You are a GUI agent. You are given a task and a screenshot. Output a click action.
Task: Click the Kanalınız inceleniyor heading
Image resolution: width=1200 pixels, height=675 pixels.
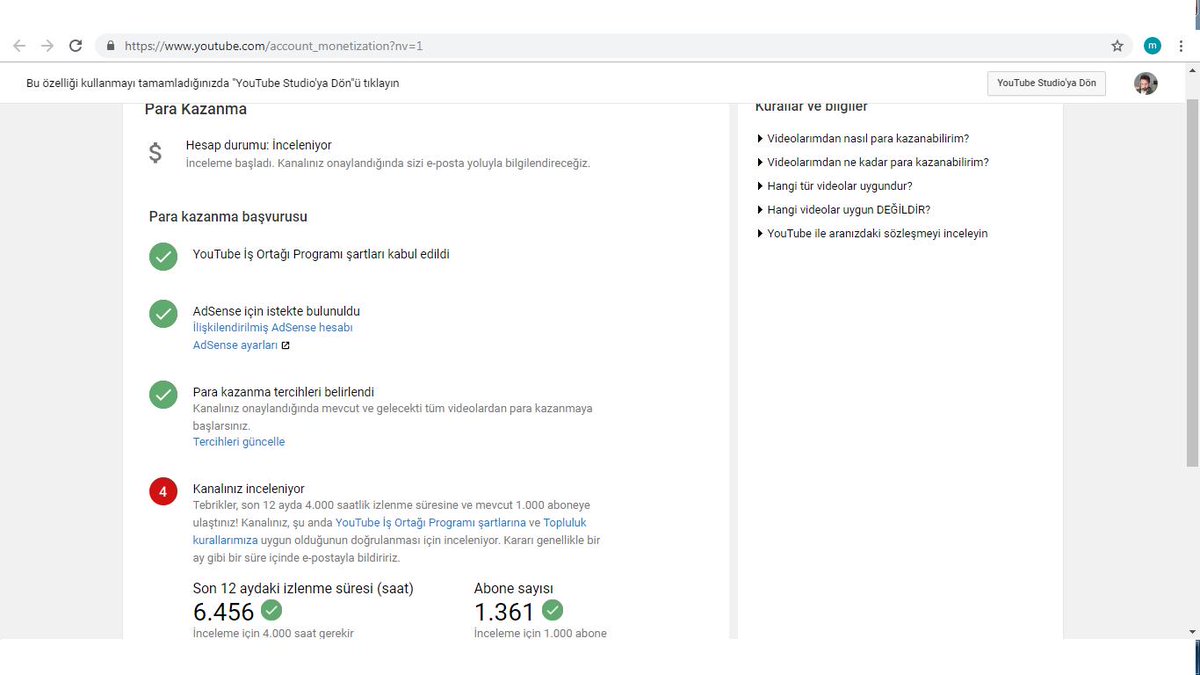pyautogui.click(x=249, y=489)
